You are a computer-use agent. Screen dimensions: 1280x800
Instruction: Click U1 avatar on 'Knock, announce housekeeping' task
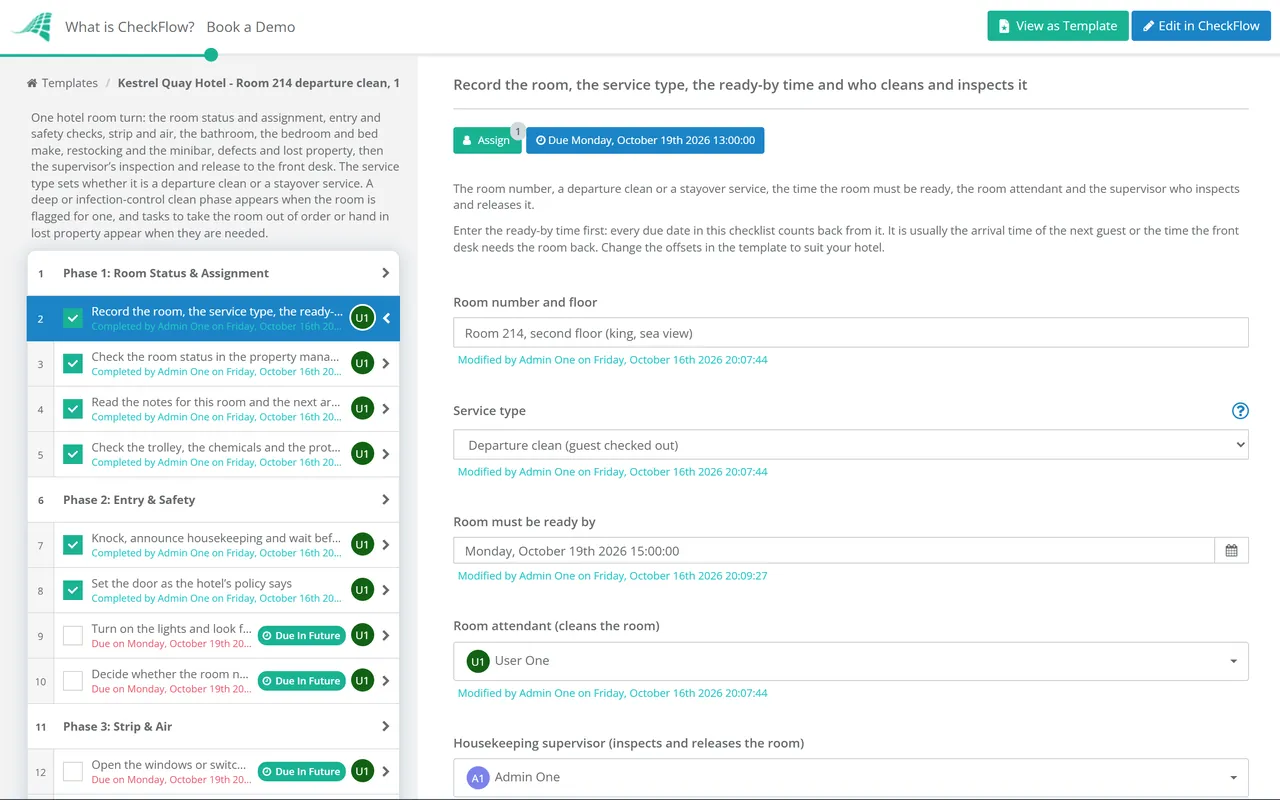(362, 545)
